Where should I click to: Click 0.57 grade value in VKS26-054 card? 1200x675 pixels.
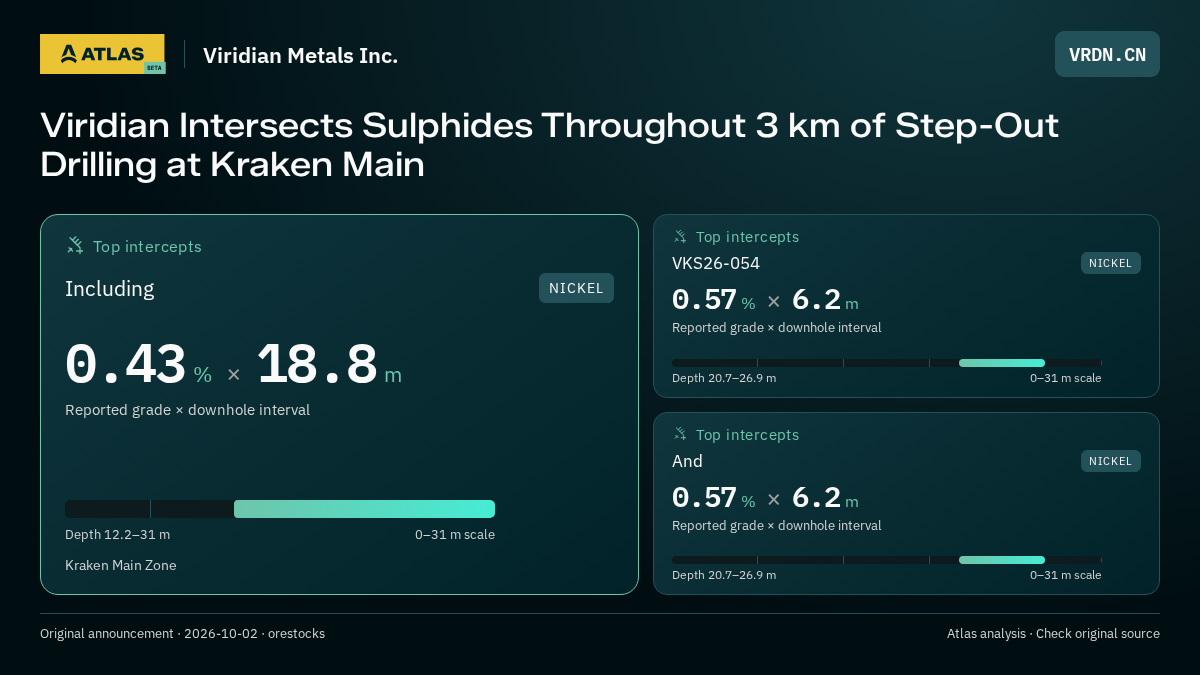point(704,300)
